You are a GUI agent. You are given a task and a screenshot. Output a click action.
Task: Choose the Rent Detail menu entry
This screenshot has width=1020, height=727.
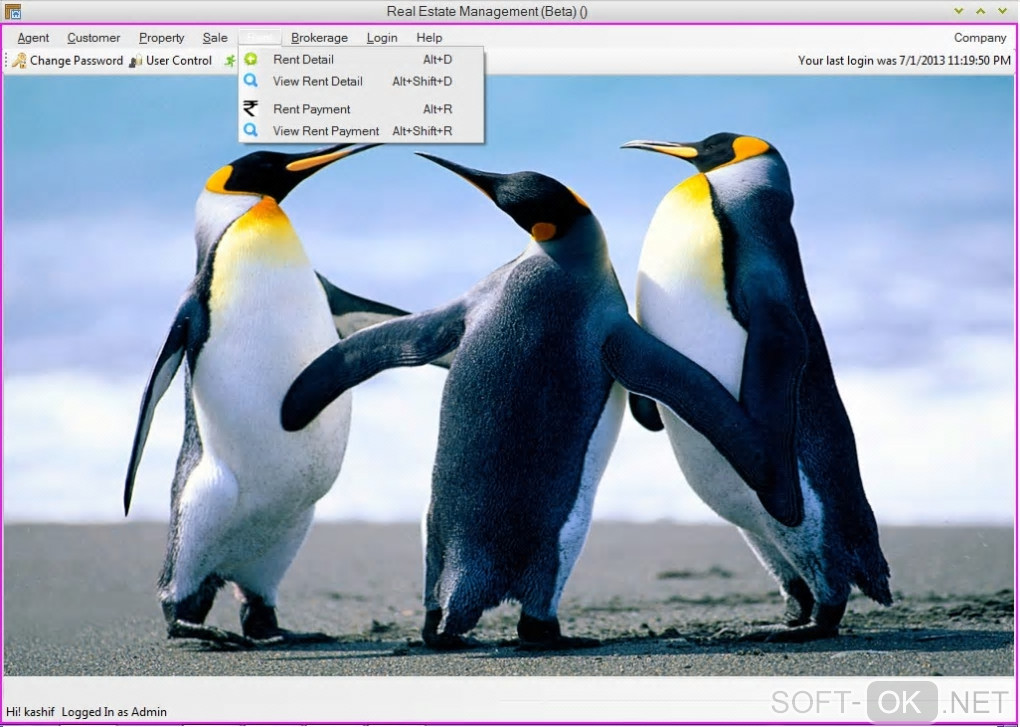pos(361,59)
